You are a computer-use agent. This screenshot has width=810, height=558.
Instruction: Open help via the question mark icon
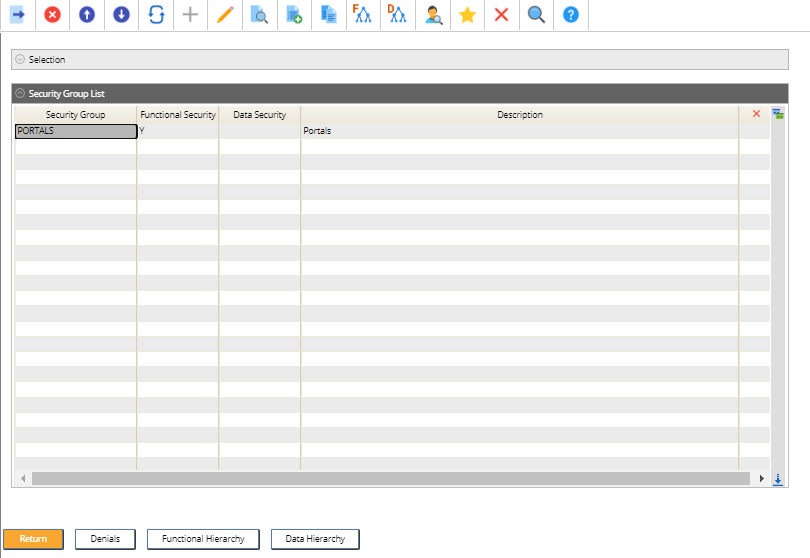pyautogui.click(x=571, y=14)
